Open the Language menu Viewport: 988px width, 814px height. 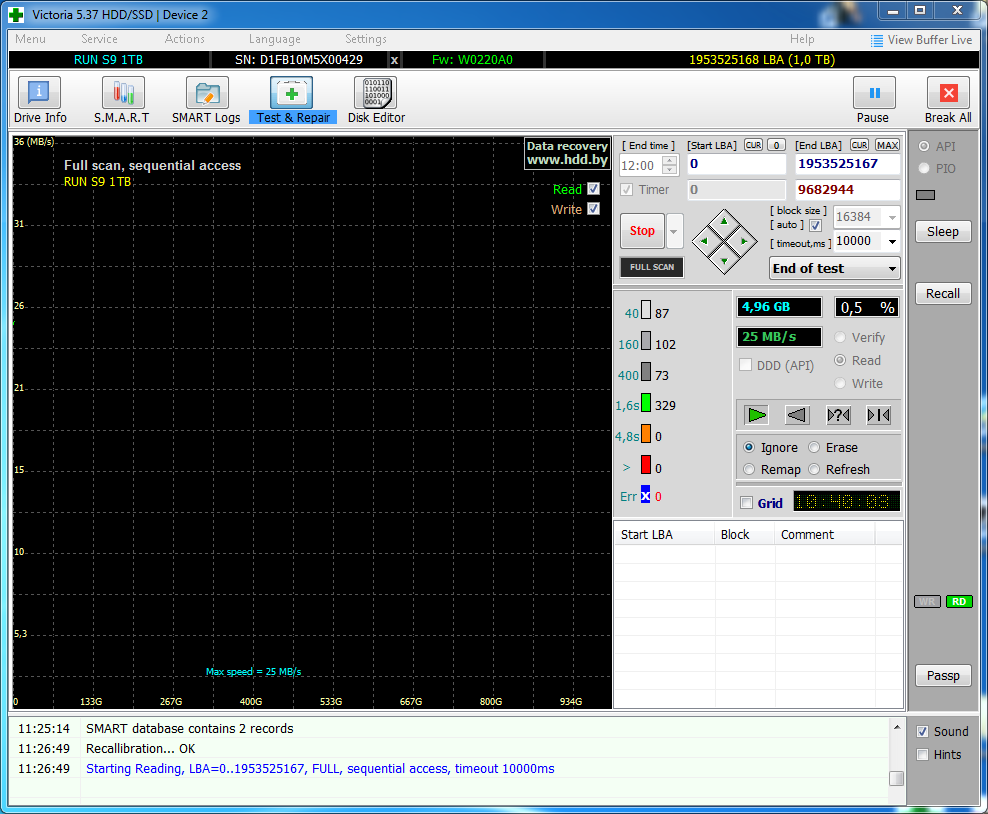pos(275,39)
